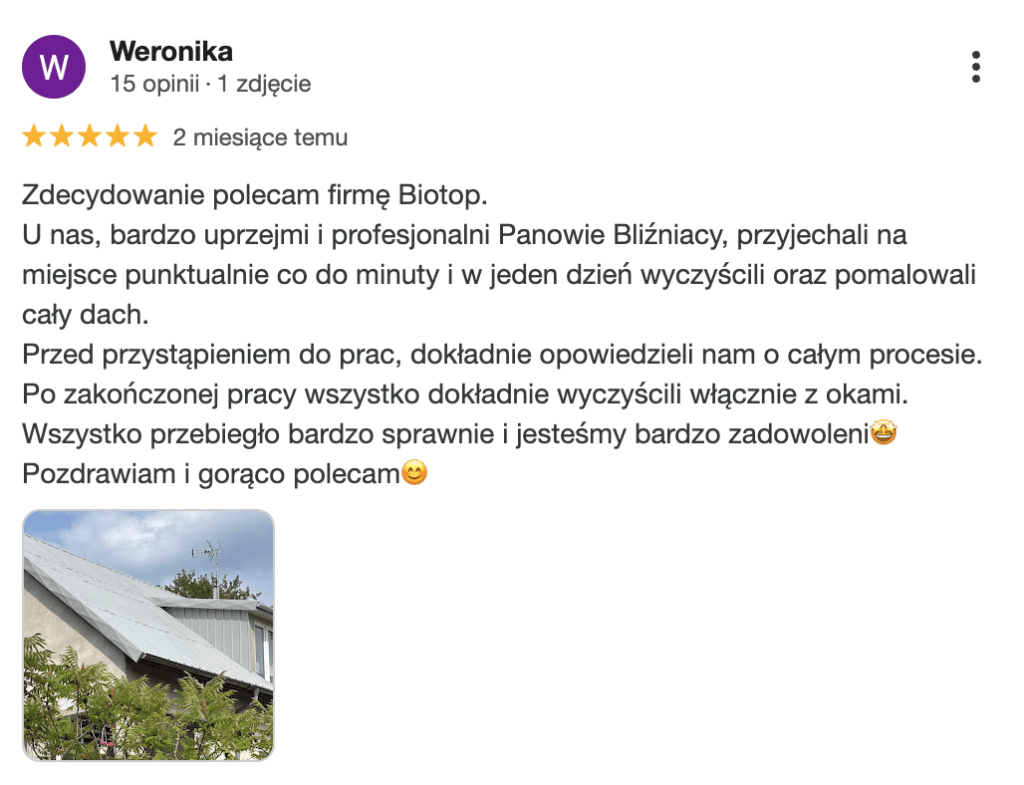Image resolution: width=1024 pixels, height=785 pixels.
Task: Click the purple W avatar
Action: (x=54, y=67)
